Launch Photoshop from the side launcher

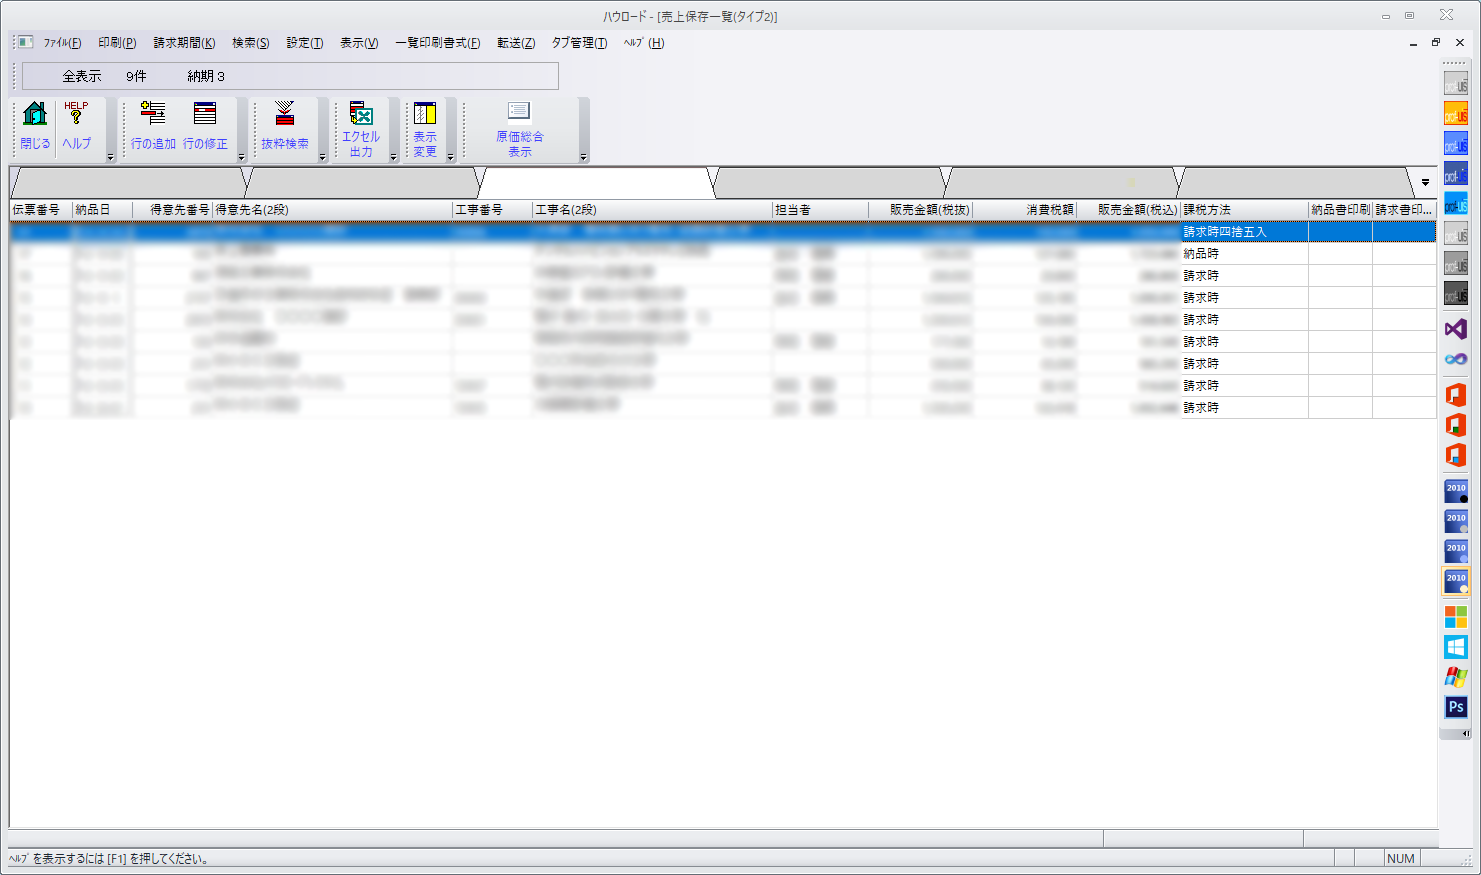pos(1456,707)
